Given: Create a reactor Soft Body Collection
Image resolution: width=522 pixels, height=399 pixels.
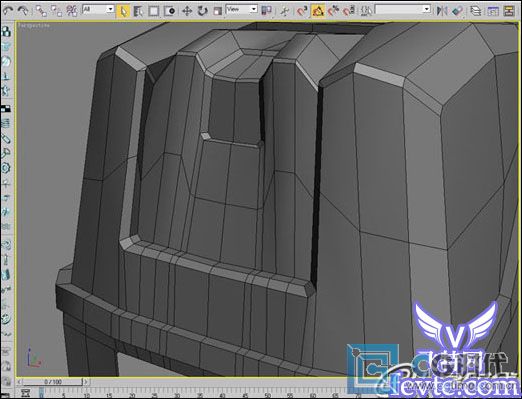Looking at the screenshot, I should point(6,61).
